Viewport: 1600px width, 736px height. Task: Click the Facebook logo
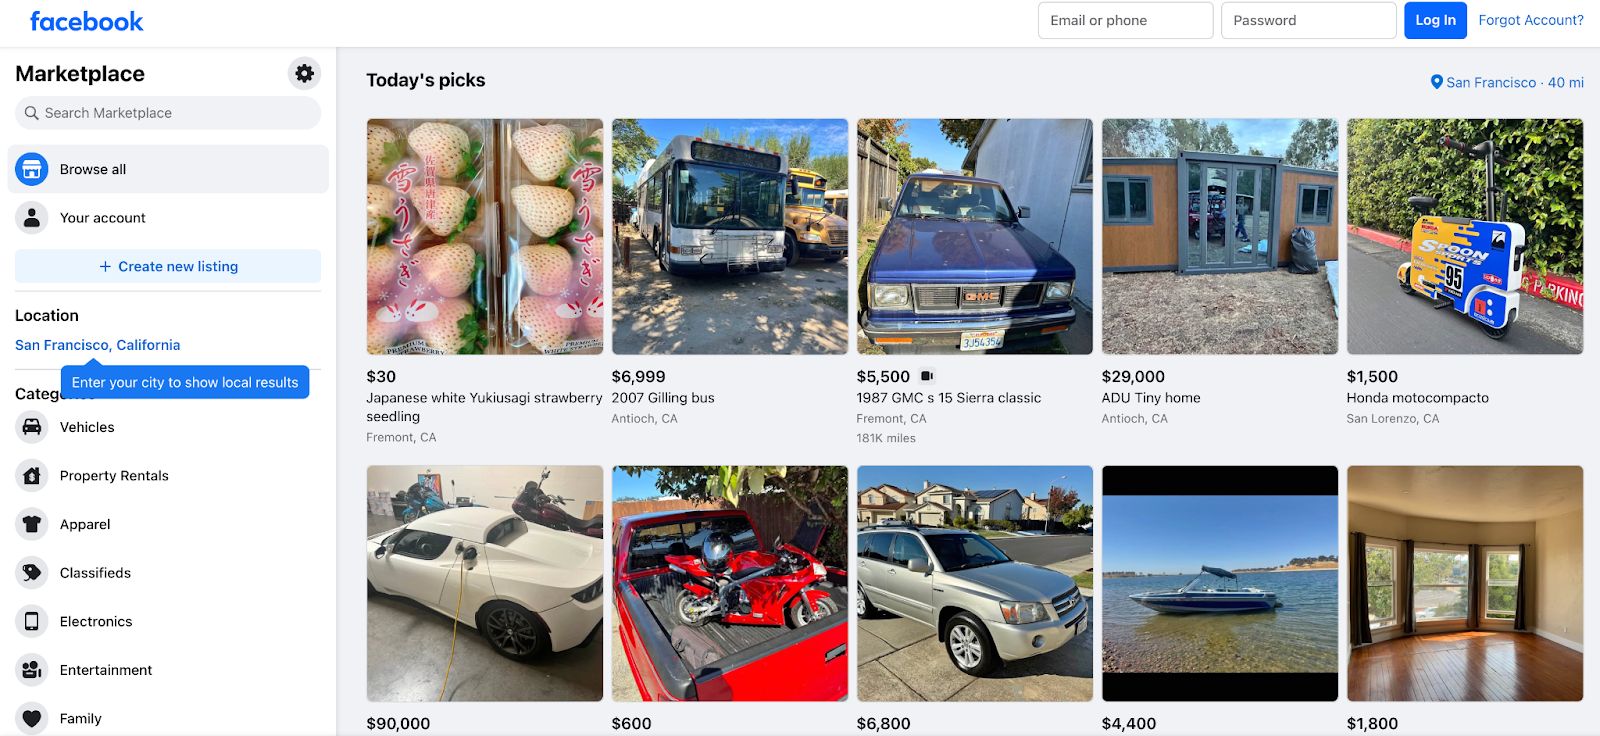point(85,20)
